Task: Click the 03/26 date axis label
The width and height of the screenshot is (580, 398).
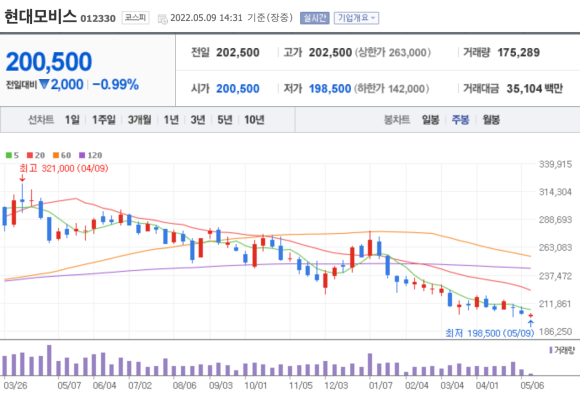Action: pos(15,386)
